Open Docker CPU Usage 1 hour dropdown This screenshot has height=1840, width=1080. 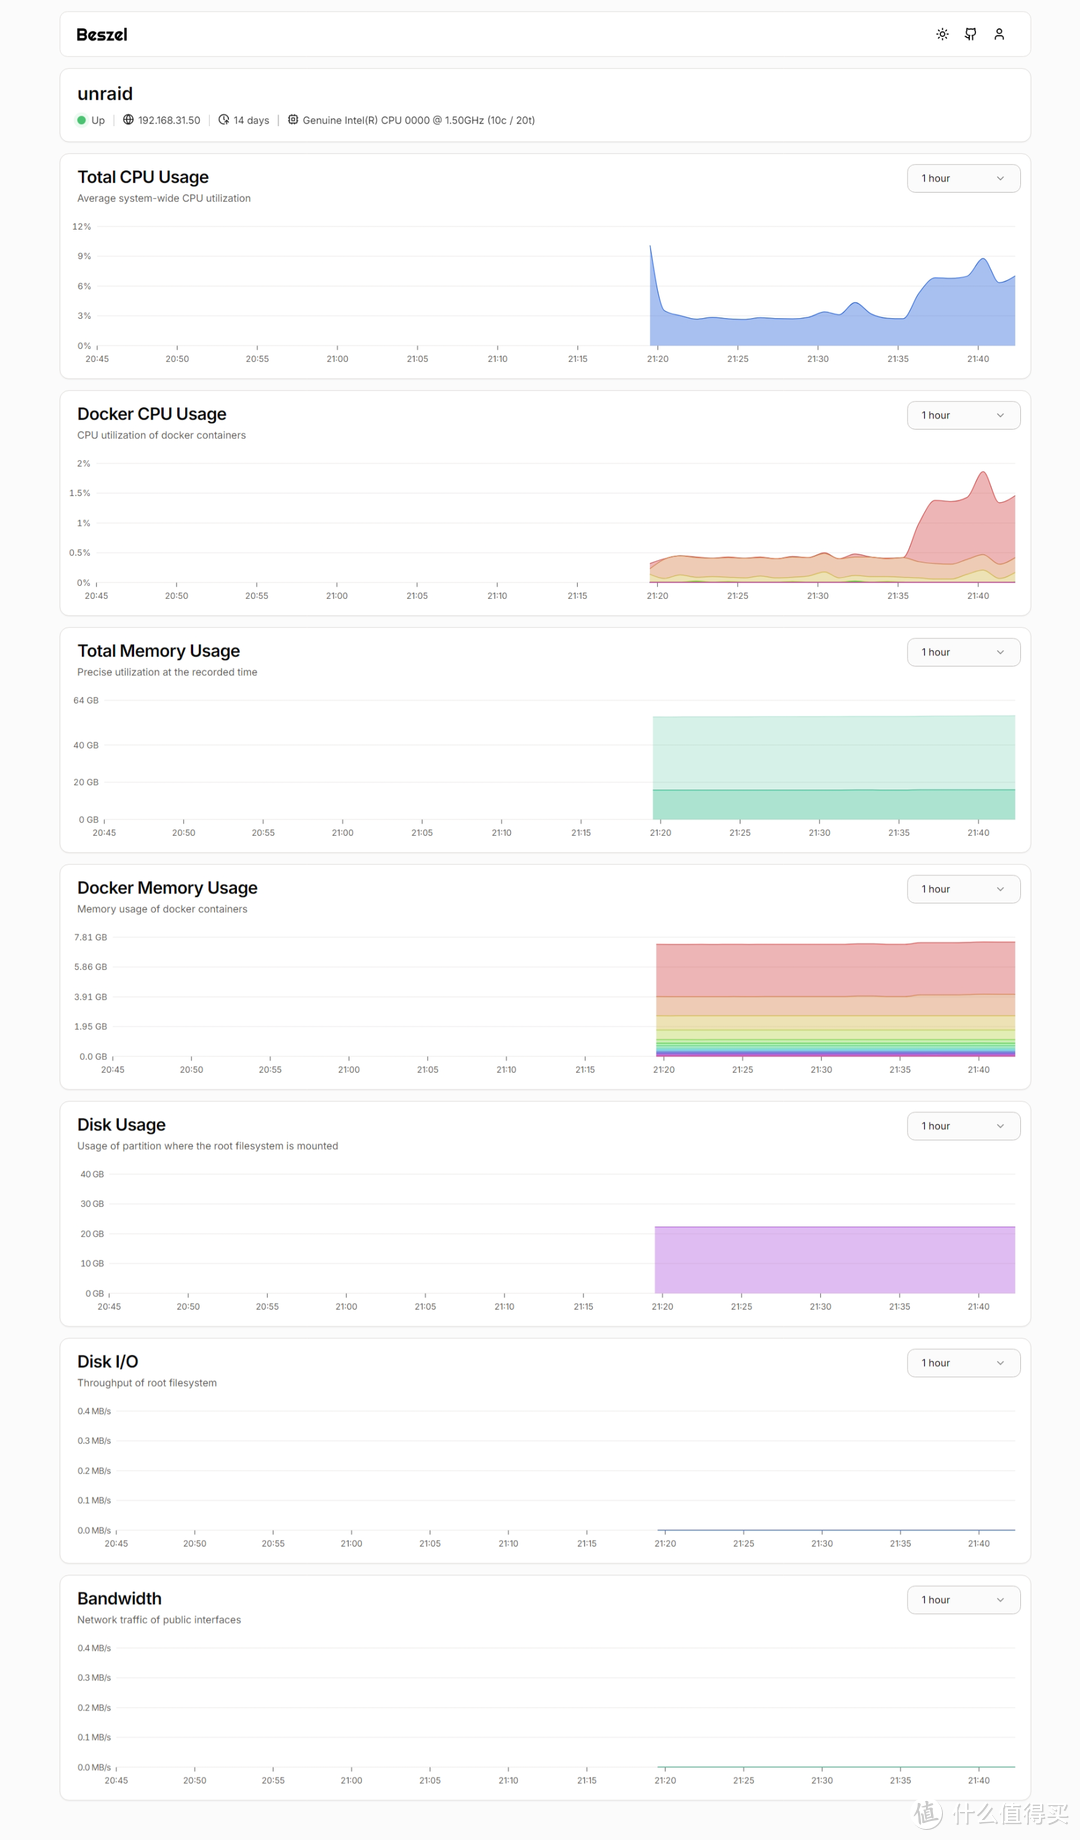point(963,415)
